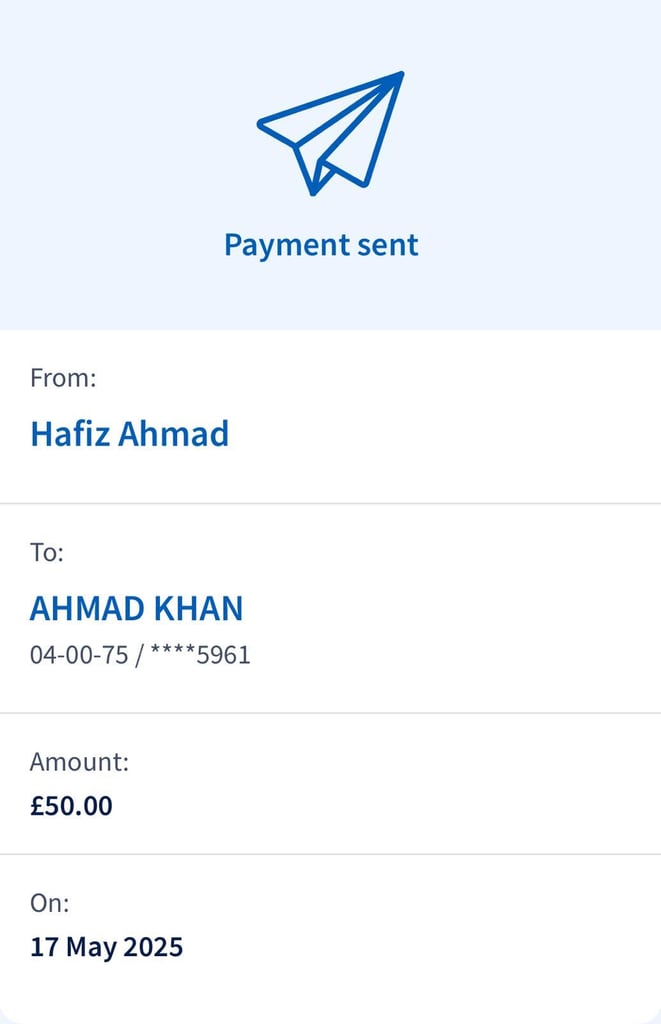Click the pointed tip of the paper plane
Screen dimensions: 661x1024
399,75
